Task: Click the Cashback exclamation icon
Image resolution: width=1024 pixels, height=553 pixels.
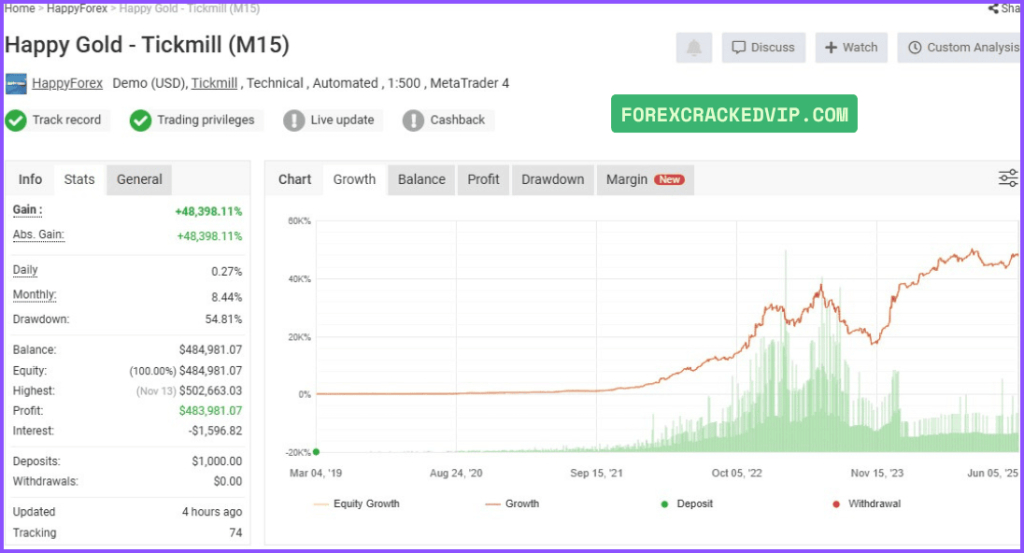Action: tap(413, 120)
